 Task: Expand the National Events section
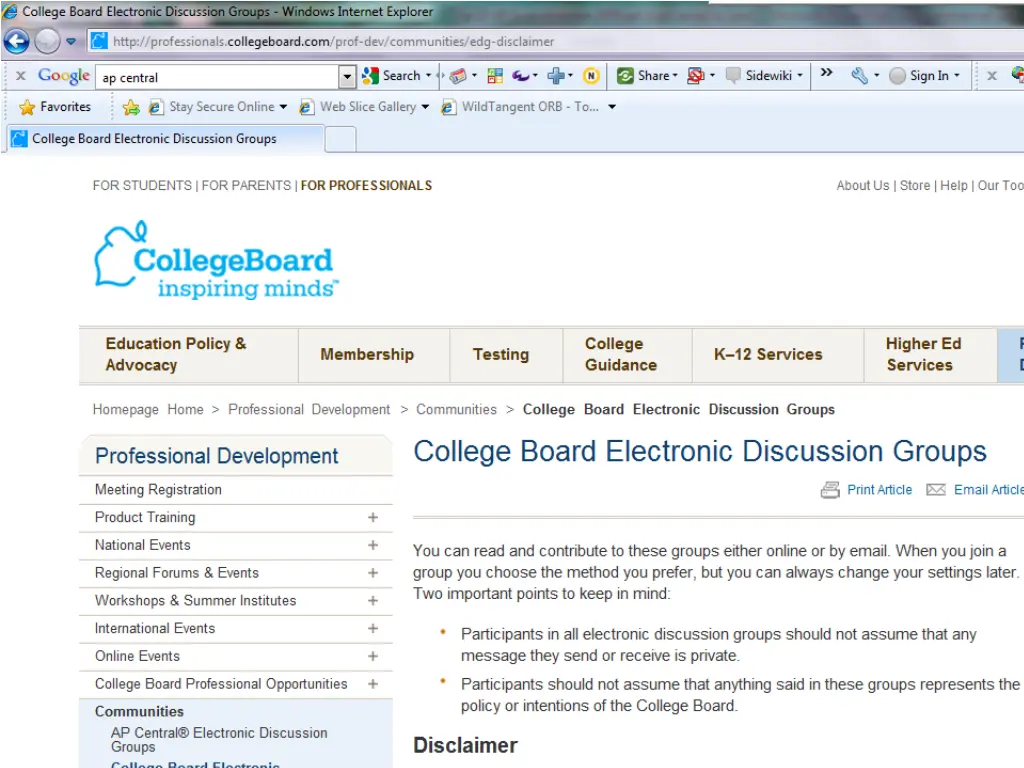pyautogui.click(x=373, y=545)
